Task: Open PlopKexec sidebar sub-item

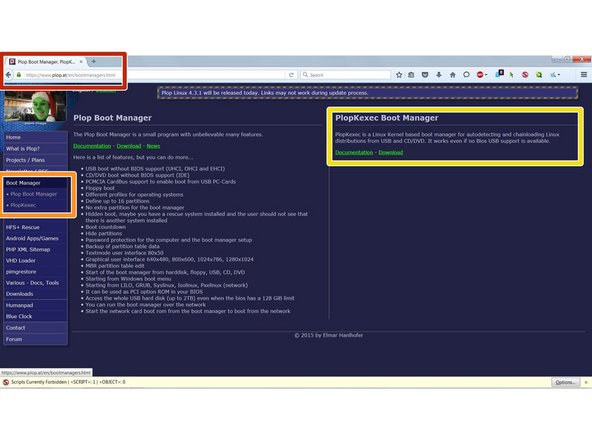Action: [x=23, y=205]
